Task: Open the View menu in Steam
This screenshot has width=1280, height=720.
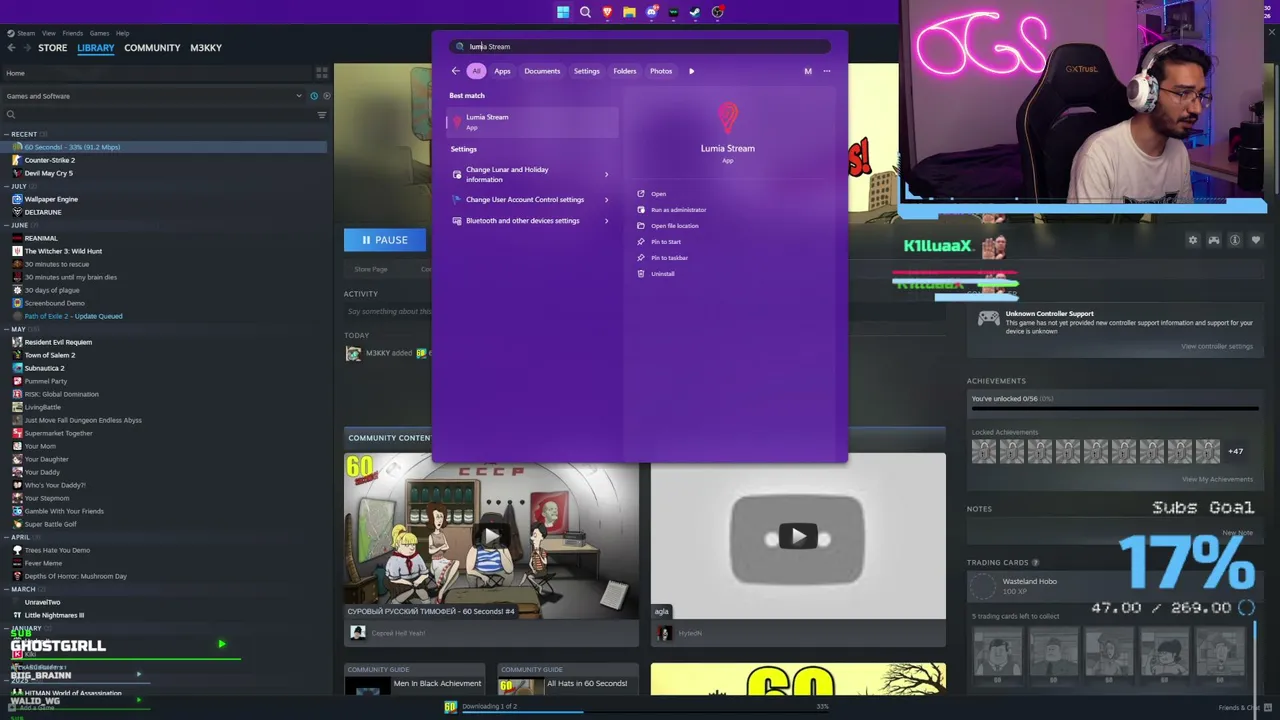Action: pos(48,33)
